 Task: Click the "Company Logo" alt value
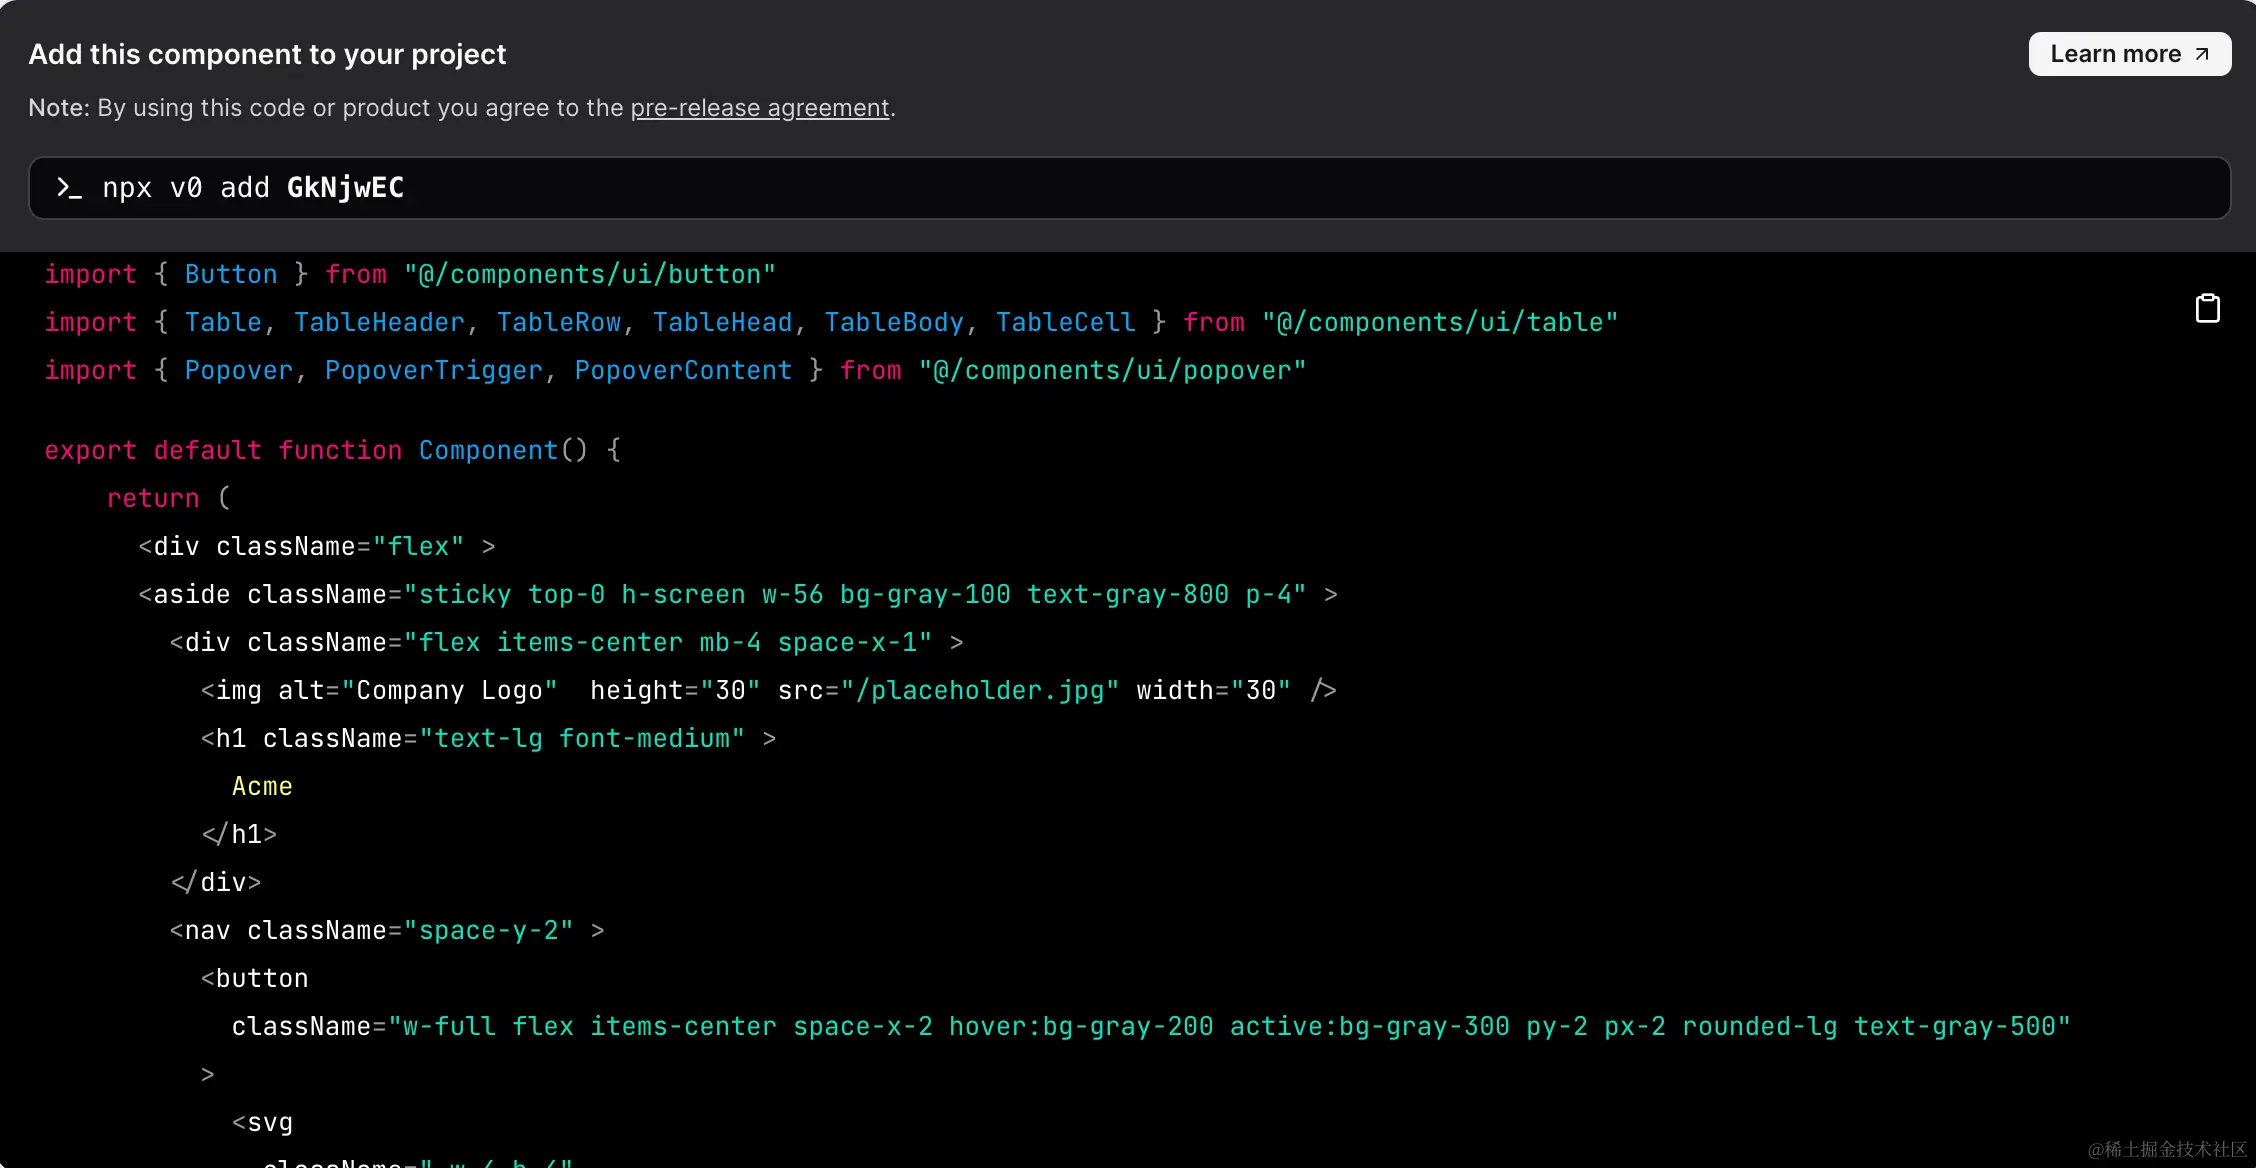[x=449, y=690]
